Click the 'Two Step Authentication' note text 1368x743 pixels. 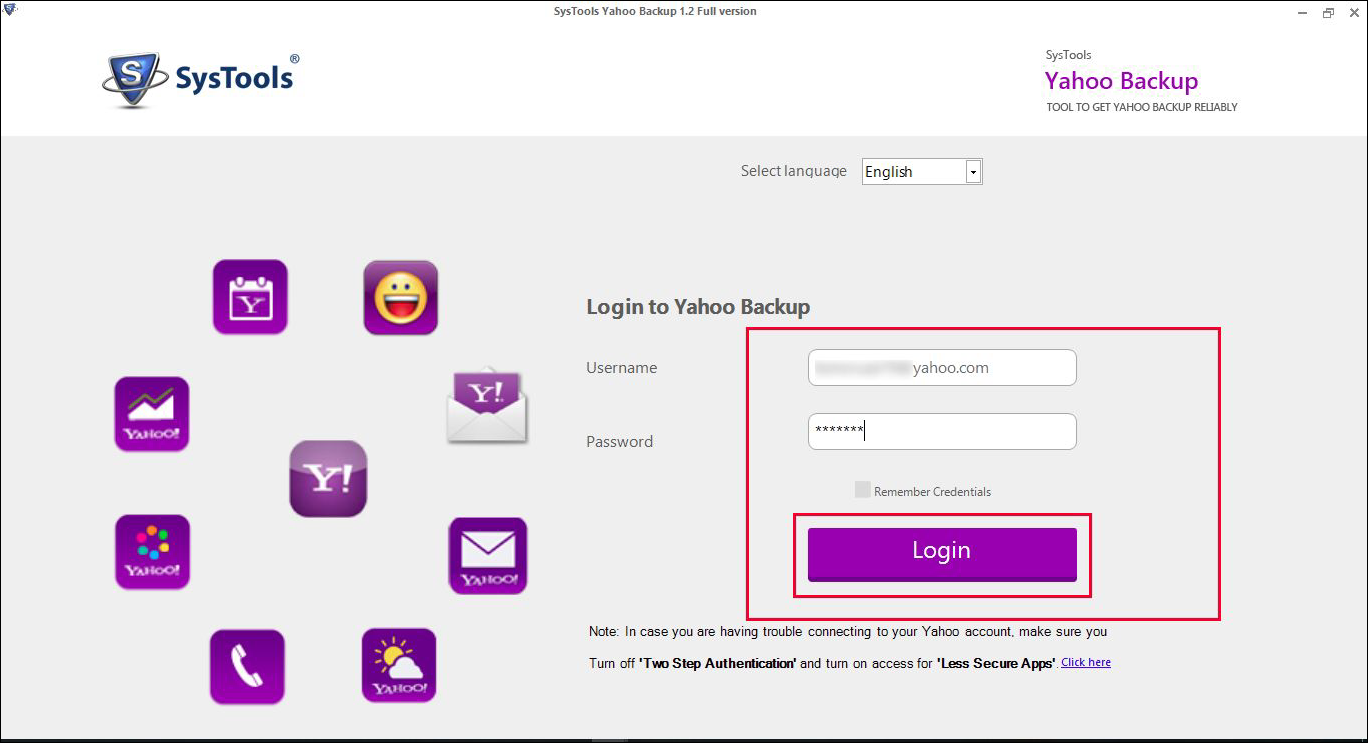717,663
